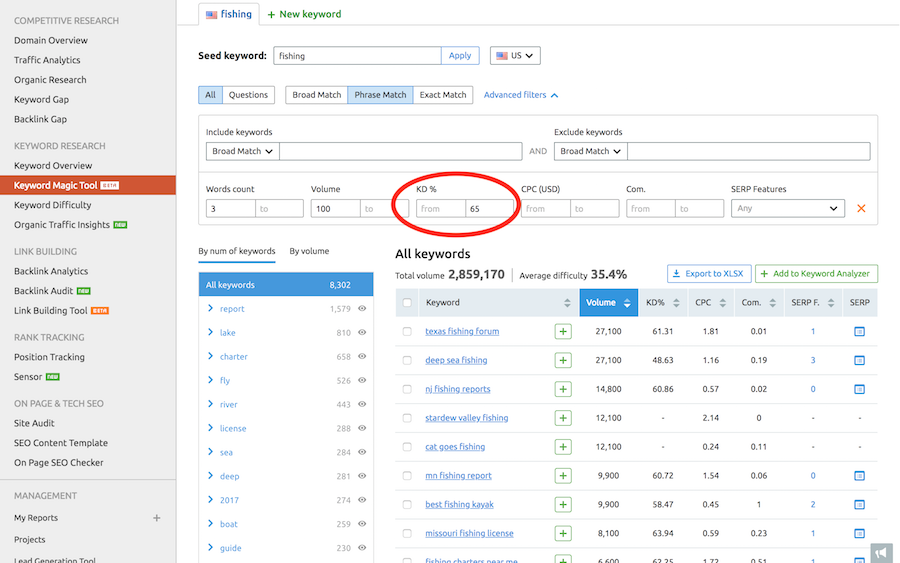Add a report with My Reports plus
This screenshot has height=563, width=900.
point(157,518)
